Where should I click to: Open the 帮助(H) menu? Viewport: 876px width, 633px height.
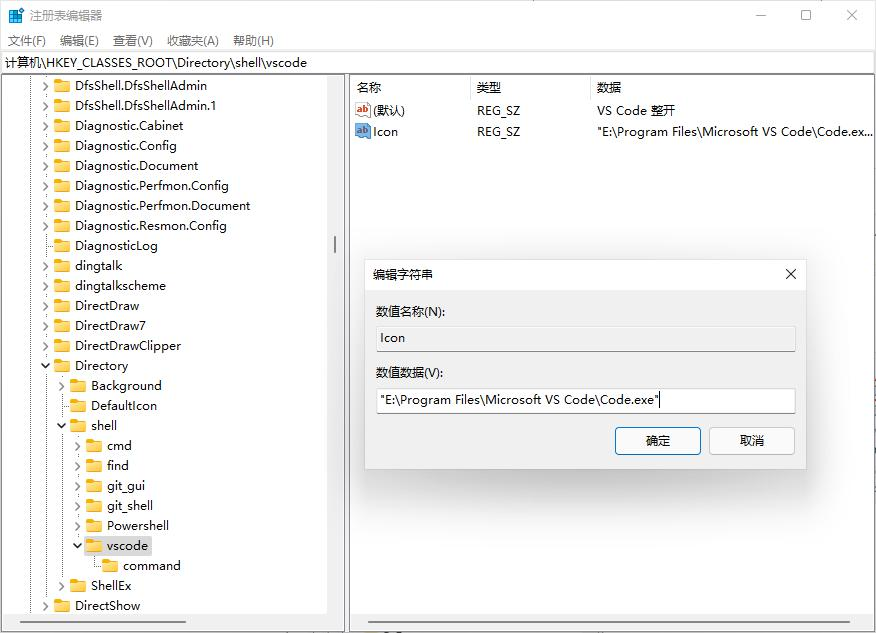(x=253, y=41)
